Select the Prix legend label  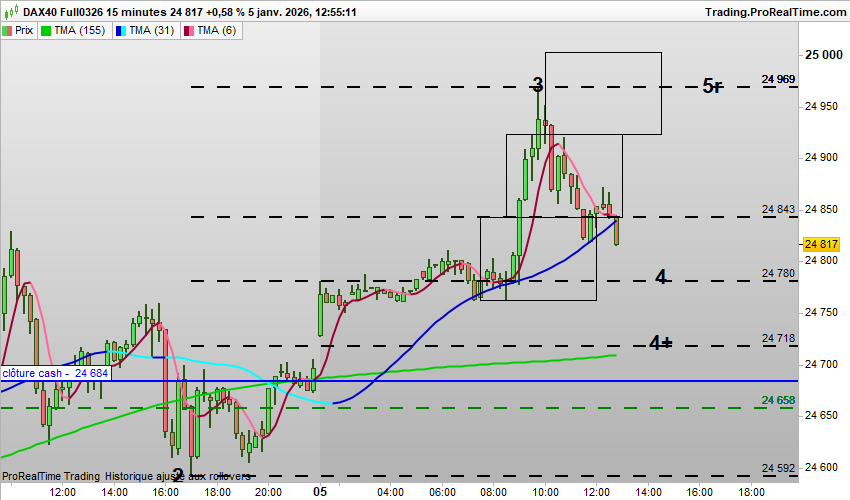(24, 30)
